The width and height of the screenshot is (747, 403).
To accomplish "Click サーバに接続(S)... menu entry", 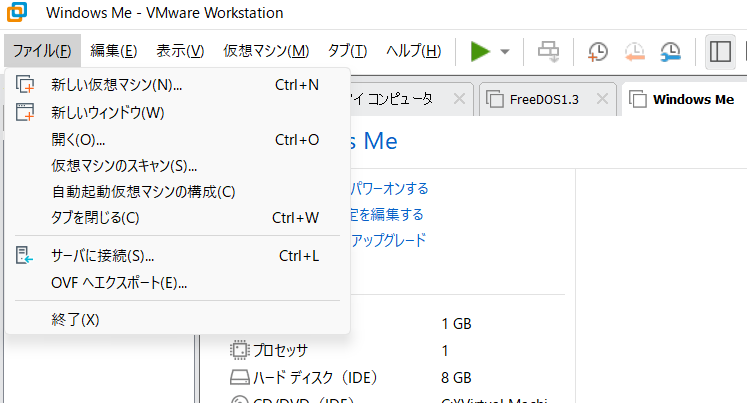I will (102, 256).
